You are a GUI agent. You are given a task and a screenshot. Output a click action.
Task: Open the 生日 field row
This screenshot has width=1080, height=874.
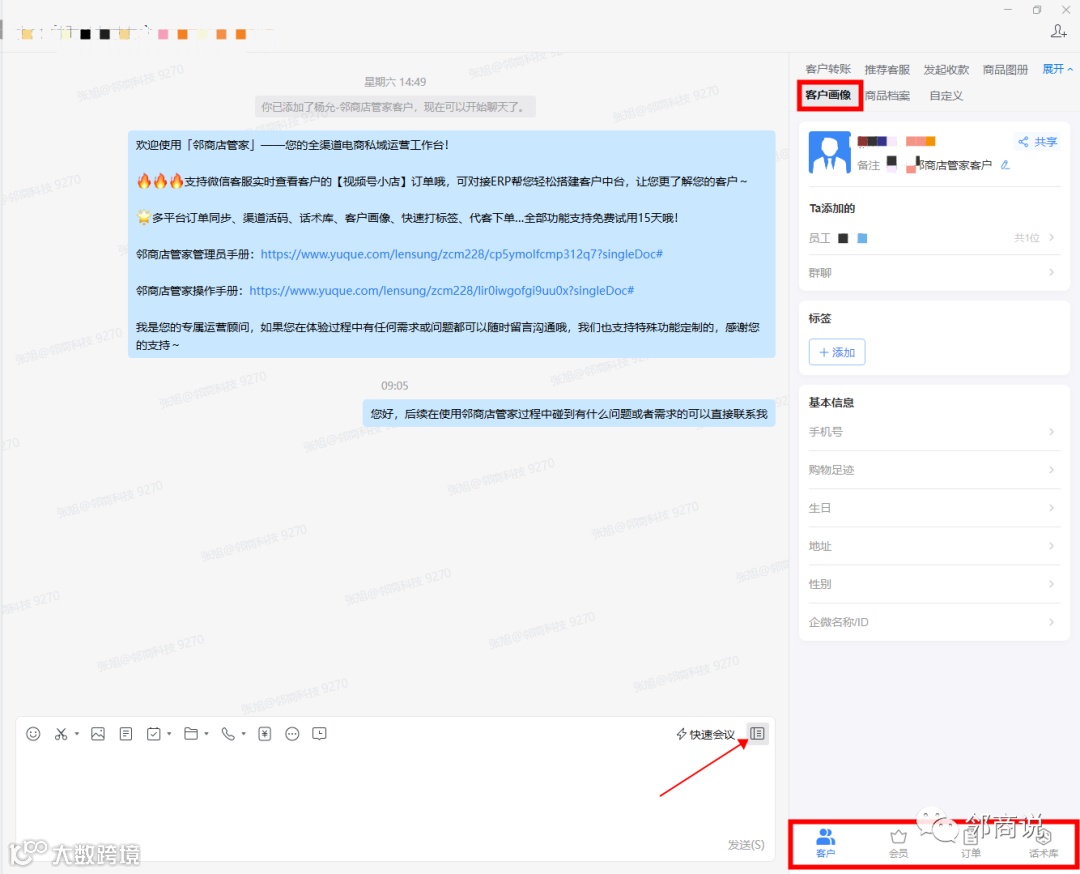tap(933, 508)
